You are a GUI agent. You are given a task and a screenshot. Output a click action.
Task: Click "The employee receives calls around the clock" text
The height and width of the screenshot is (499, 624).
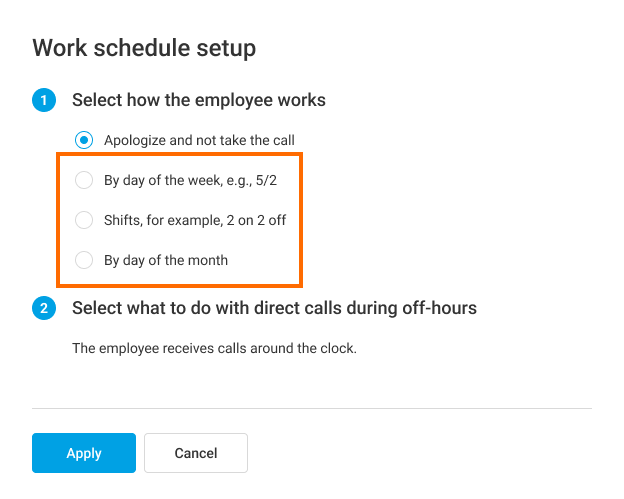pyautogui.click(x=214, y=349)
